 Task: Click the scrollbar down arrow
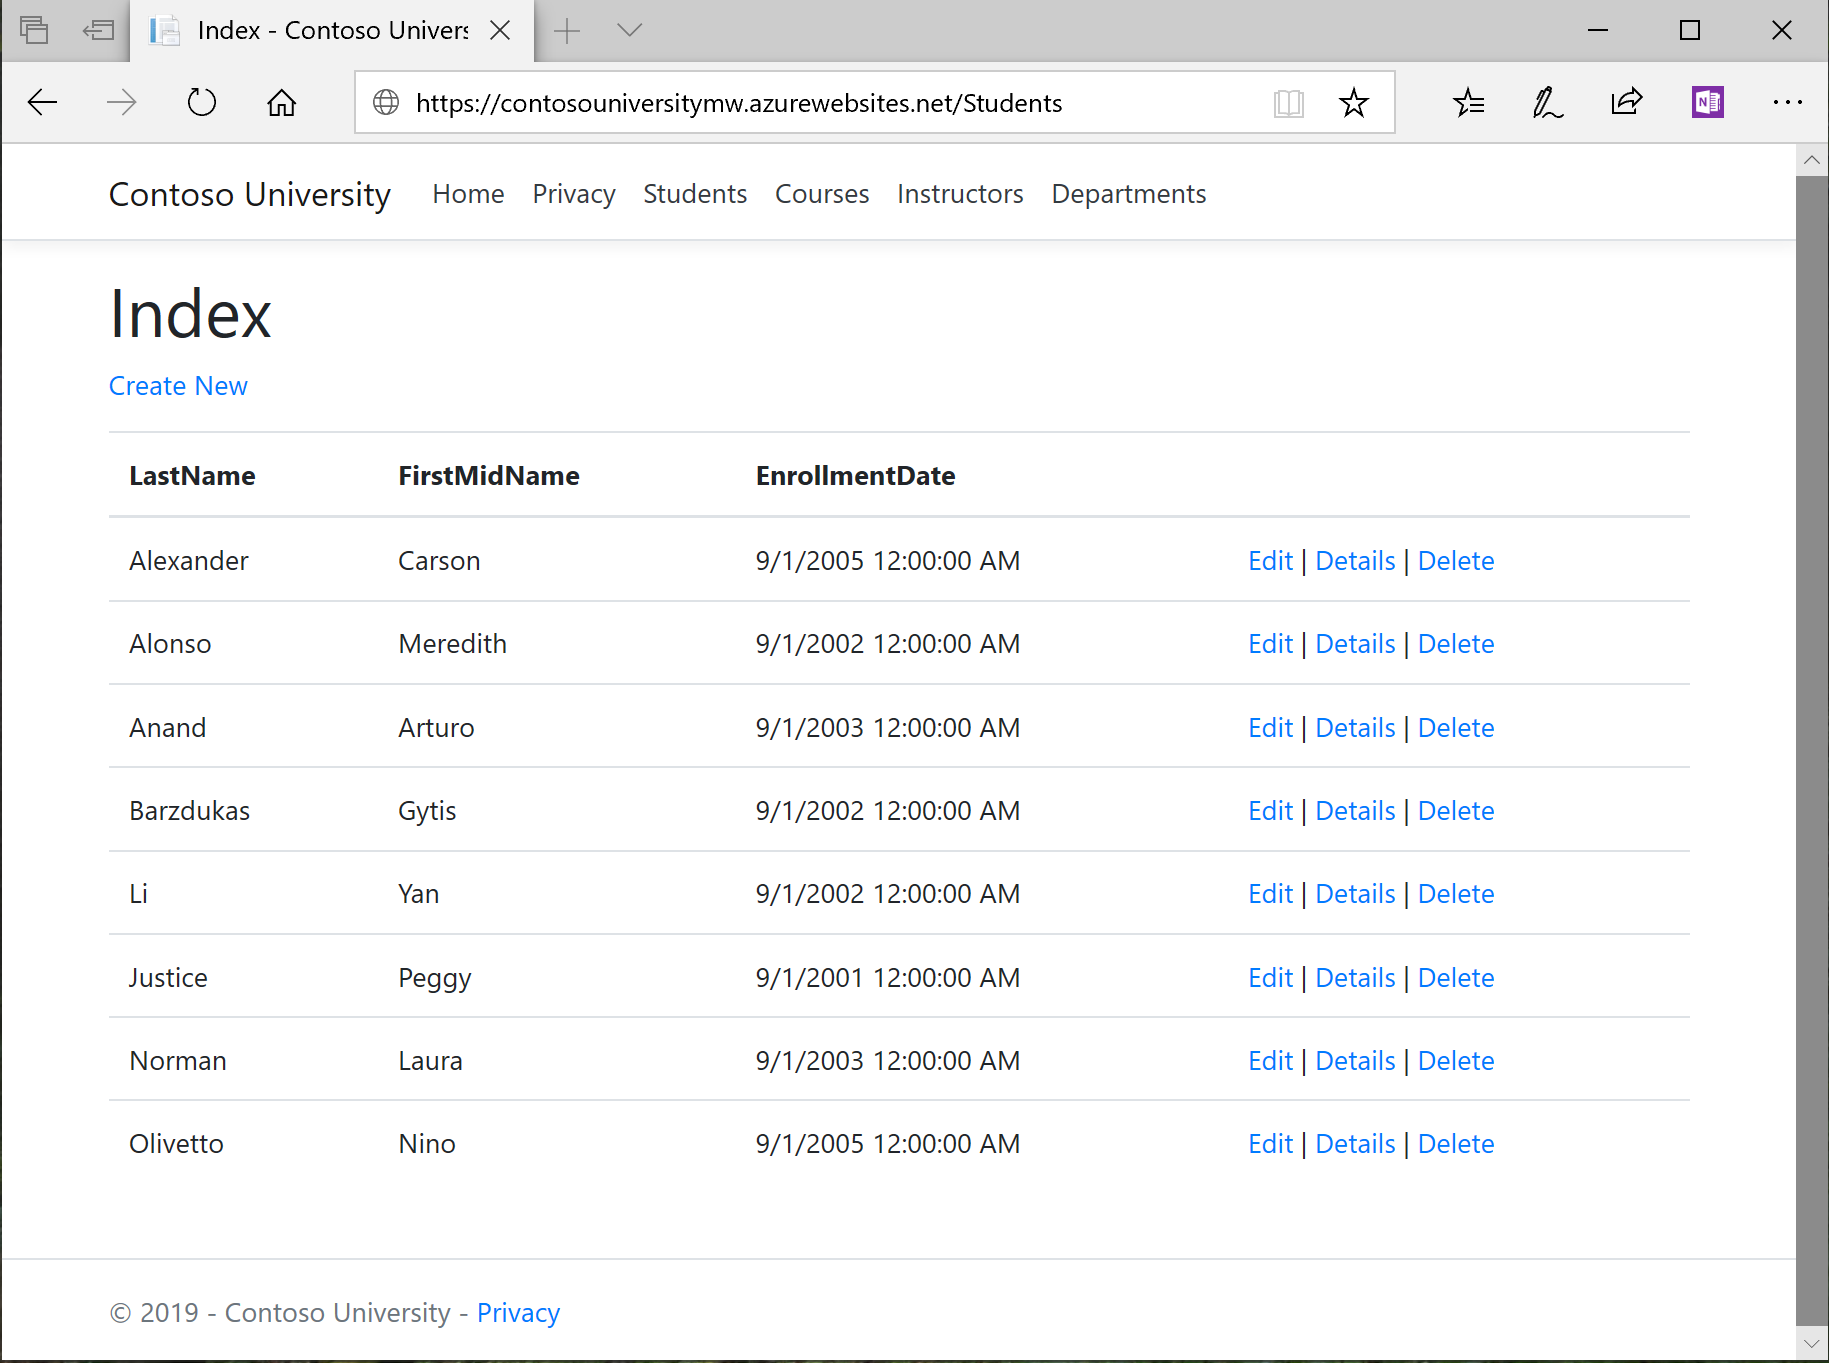tap(1811, 1344)
